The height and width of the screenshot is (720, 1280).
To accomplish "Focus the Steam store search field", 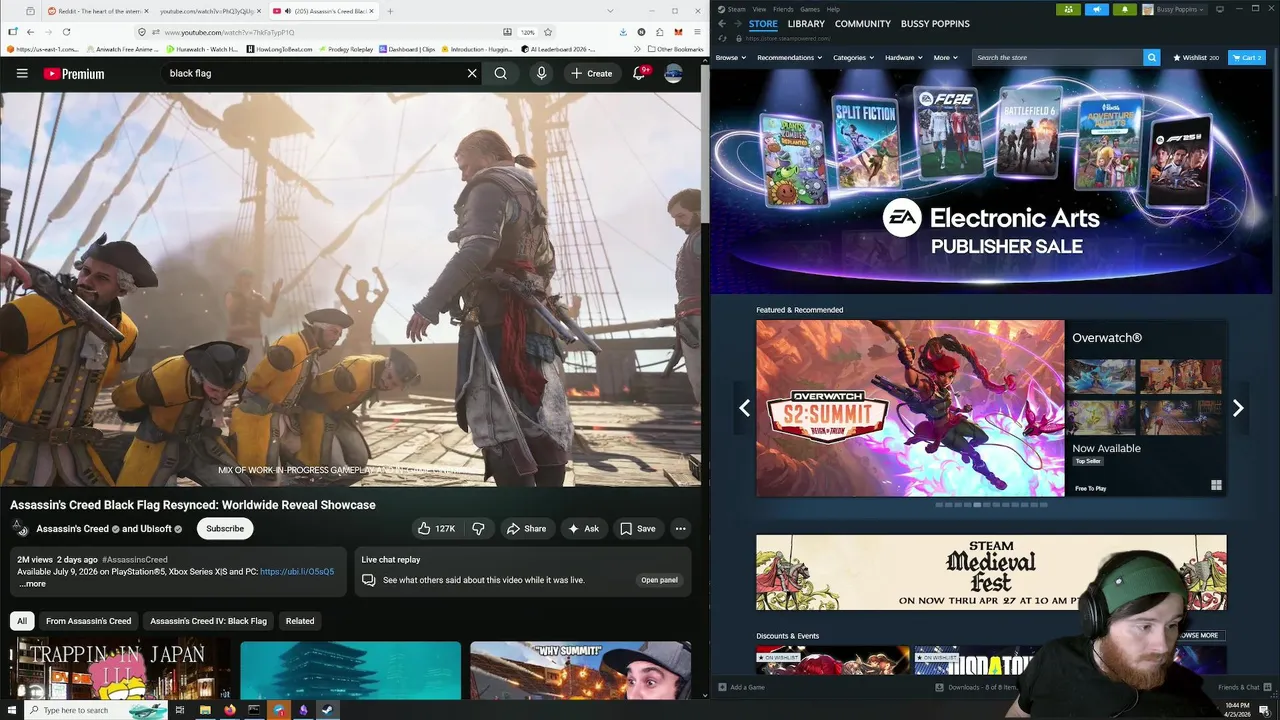I will 1057,57.
